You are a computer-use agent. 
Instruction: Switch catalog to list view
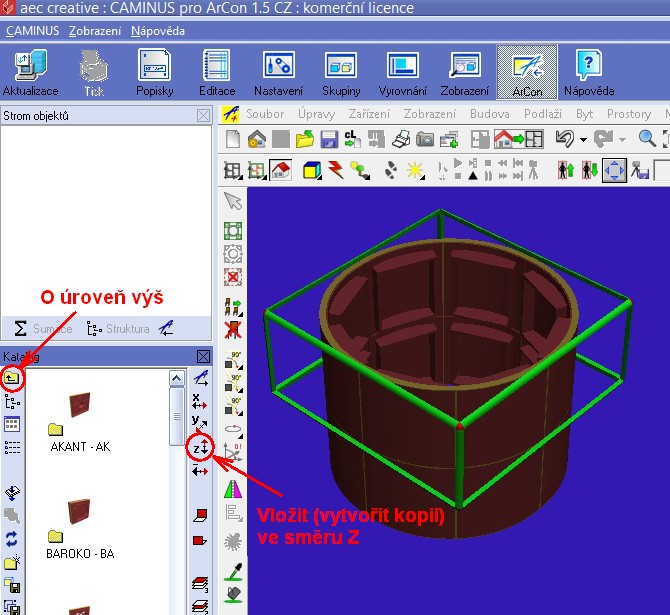(12, 447)
